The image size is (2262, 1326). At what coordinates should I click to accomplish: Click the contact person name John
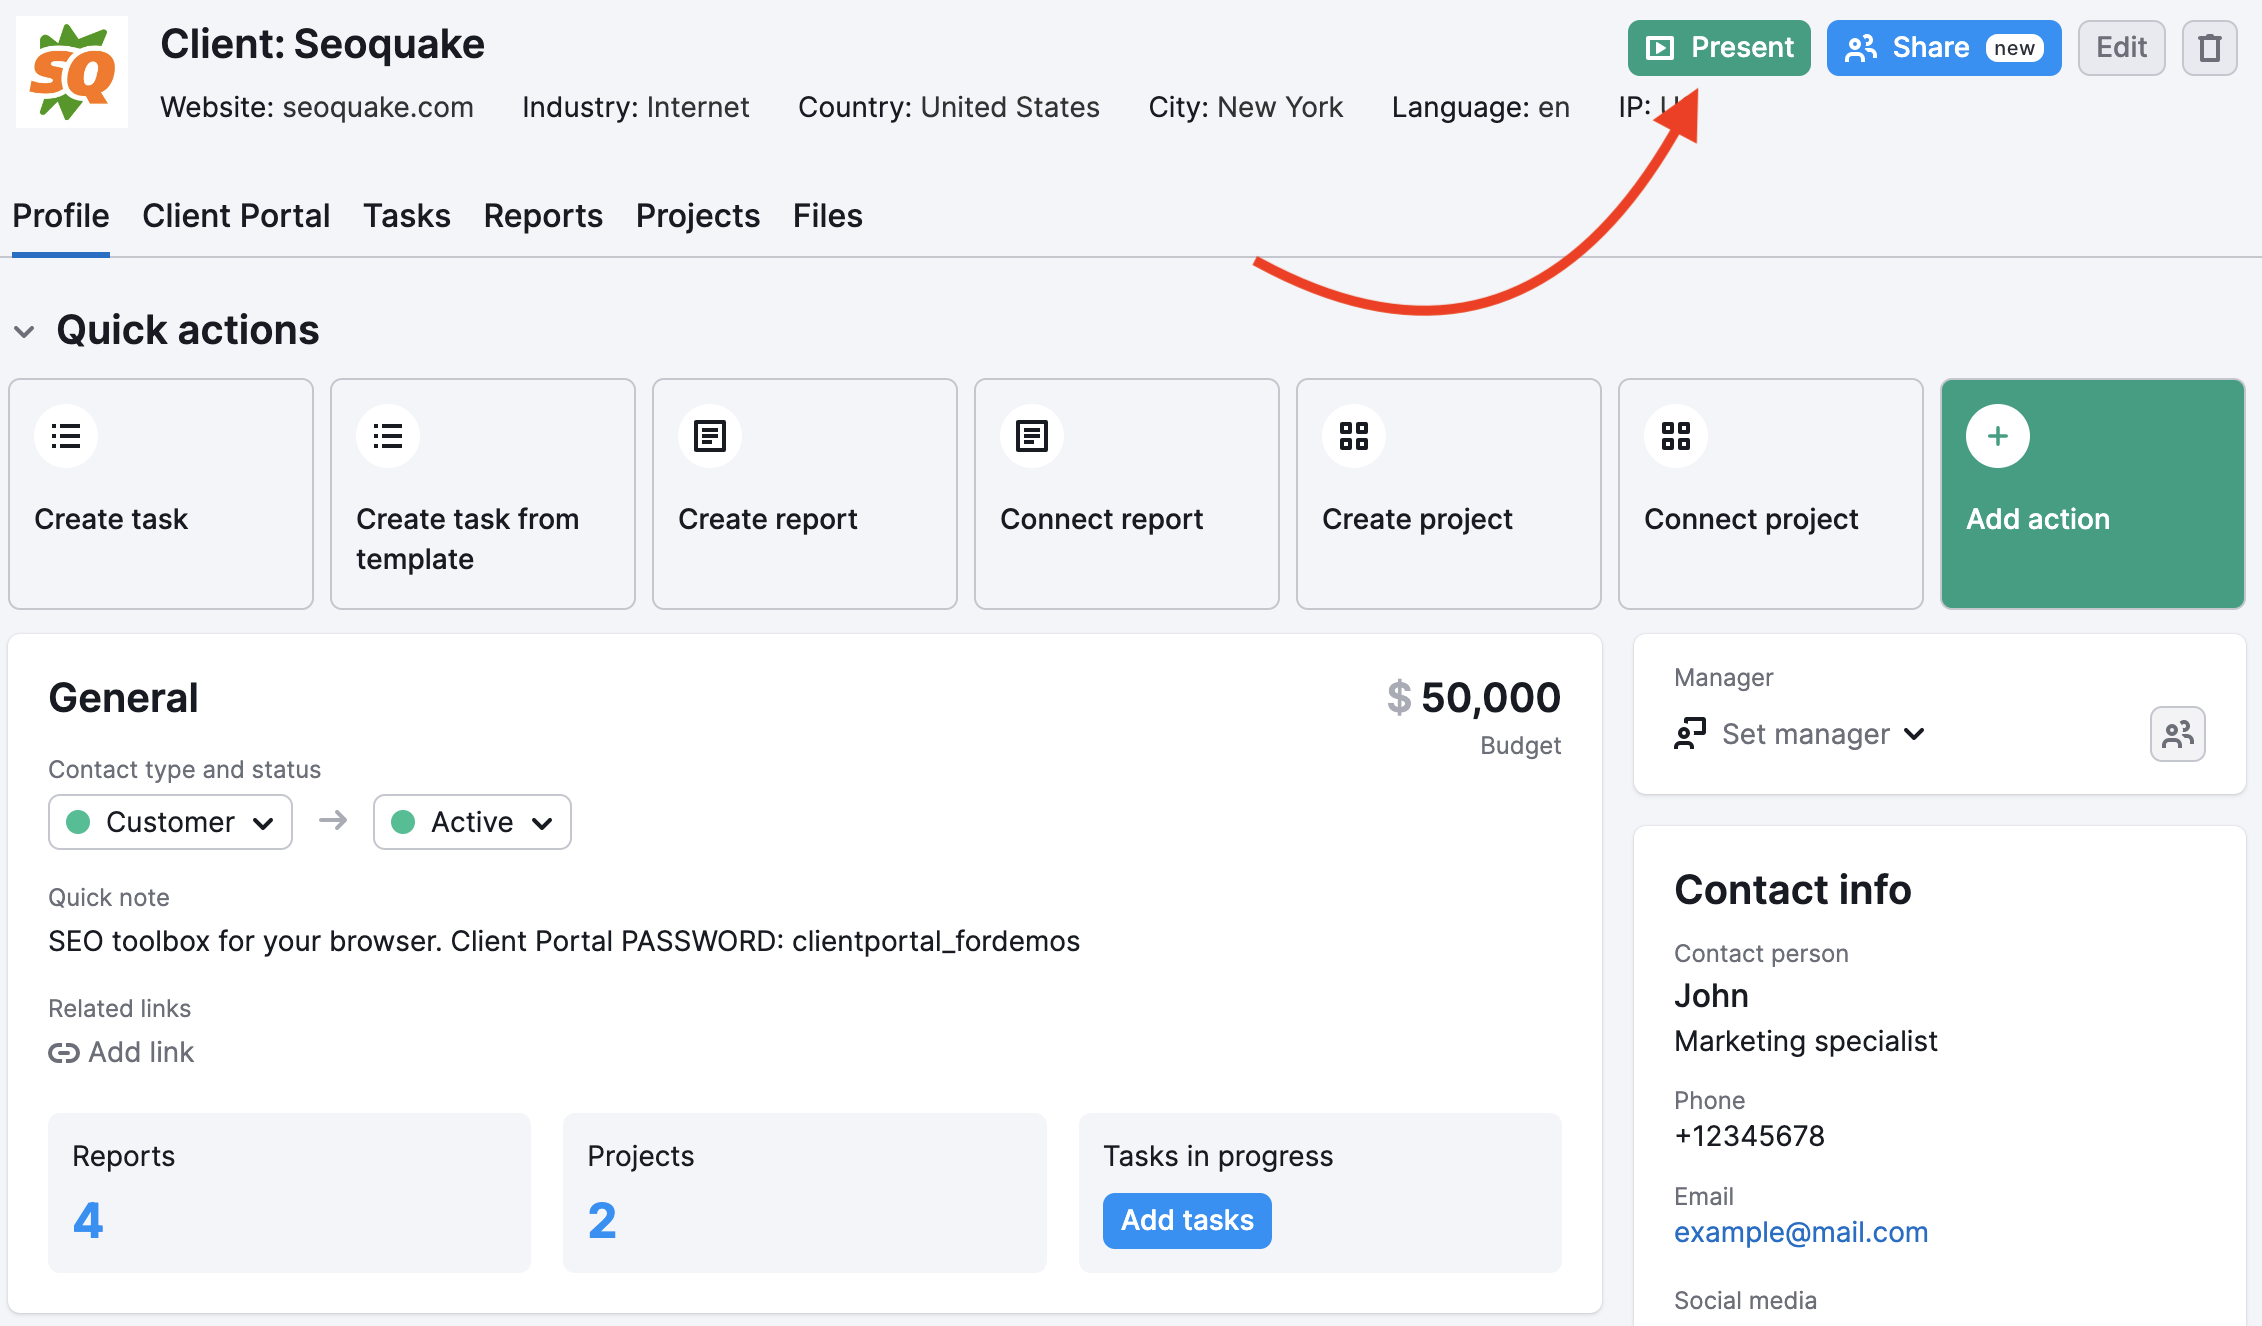(1711, 996)
